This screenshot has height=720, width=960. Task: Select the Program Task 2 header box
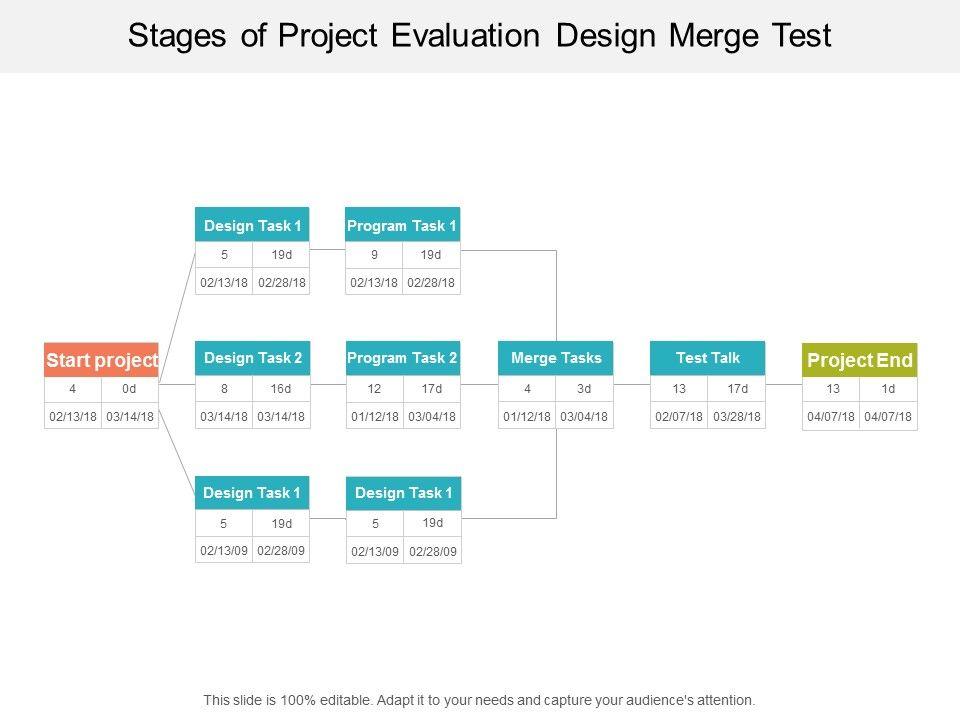pyautogui.click(x=403, y=358)
